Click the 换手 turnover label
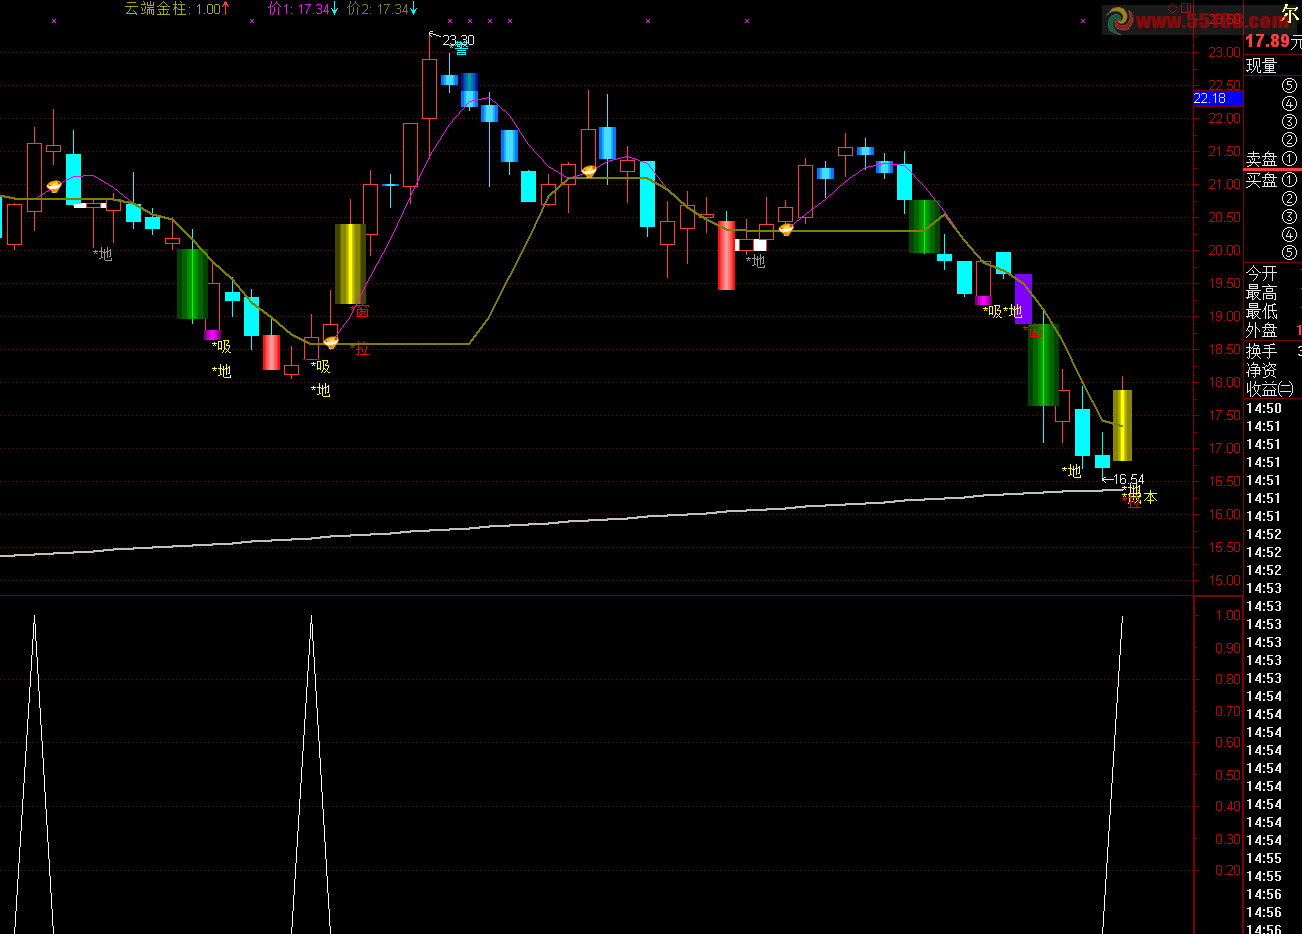The image size is (1302, 934). point(1261,351)
